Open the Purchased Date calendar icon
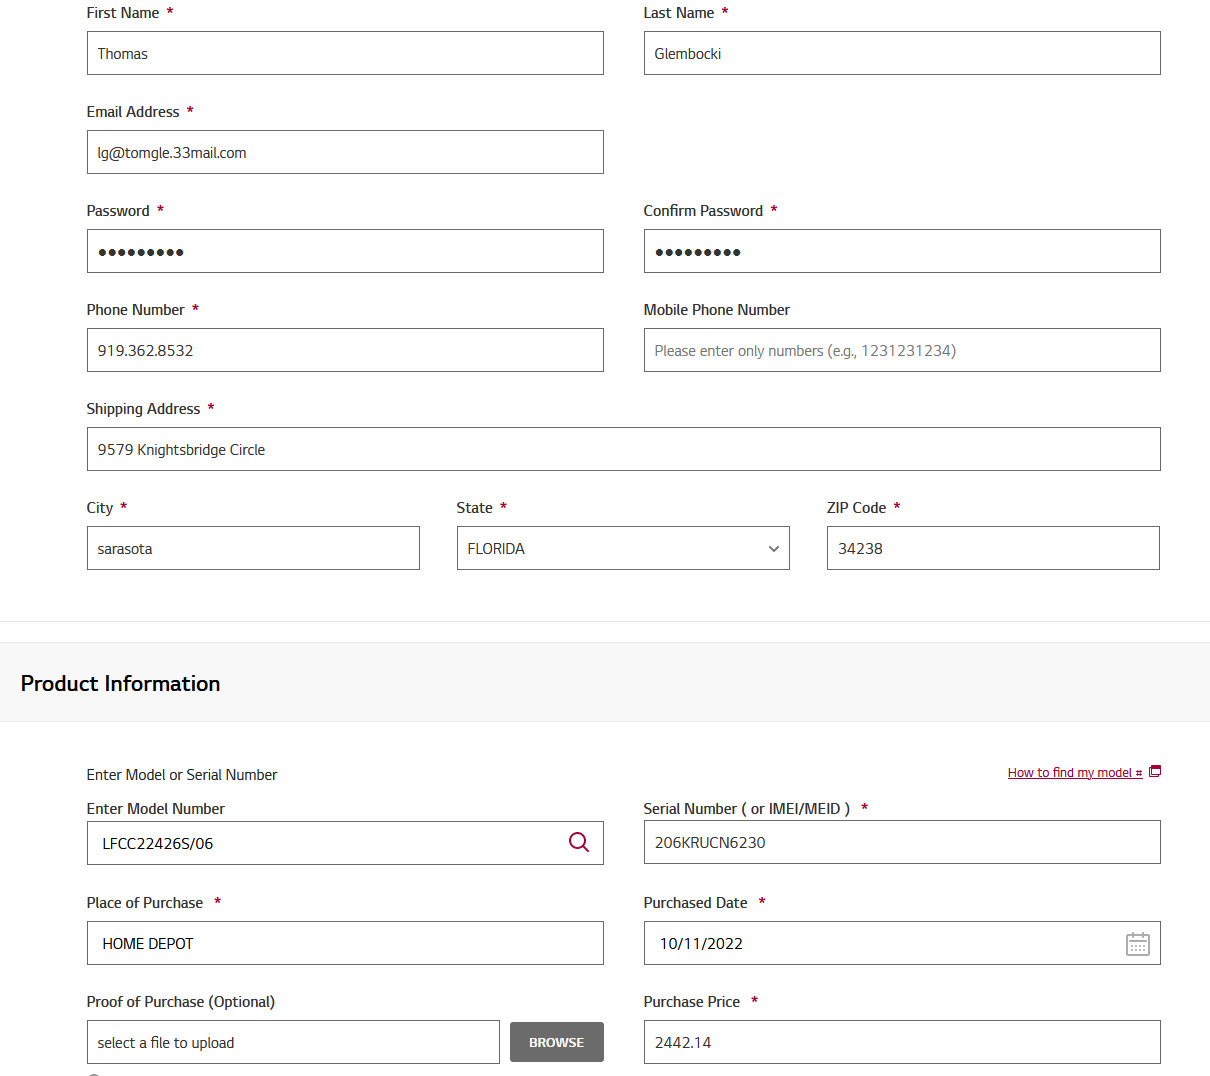The height and width of the screenshot is (1076, 1210). (1138, 944)
